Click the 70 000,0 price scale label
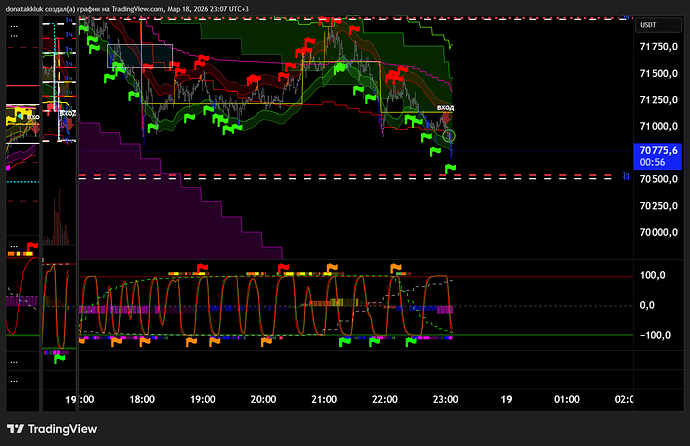This screenshot has width=690, height=446. coord(658,232)
